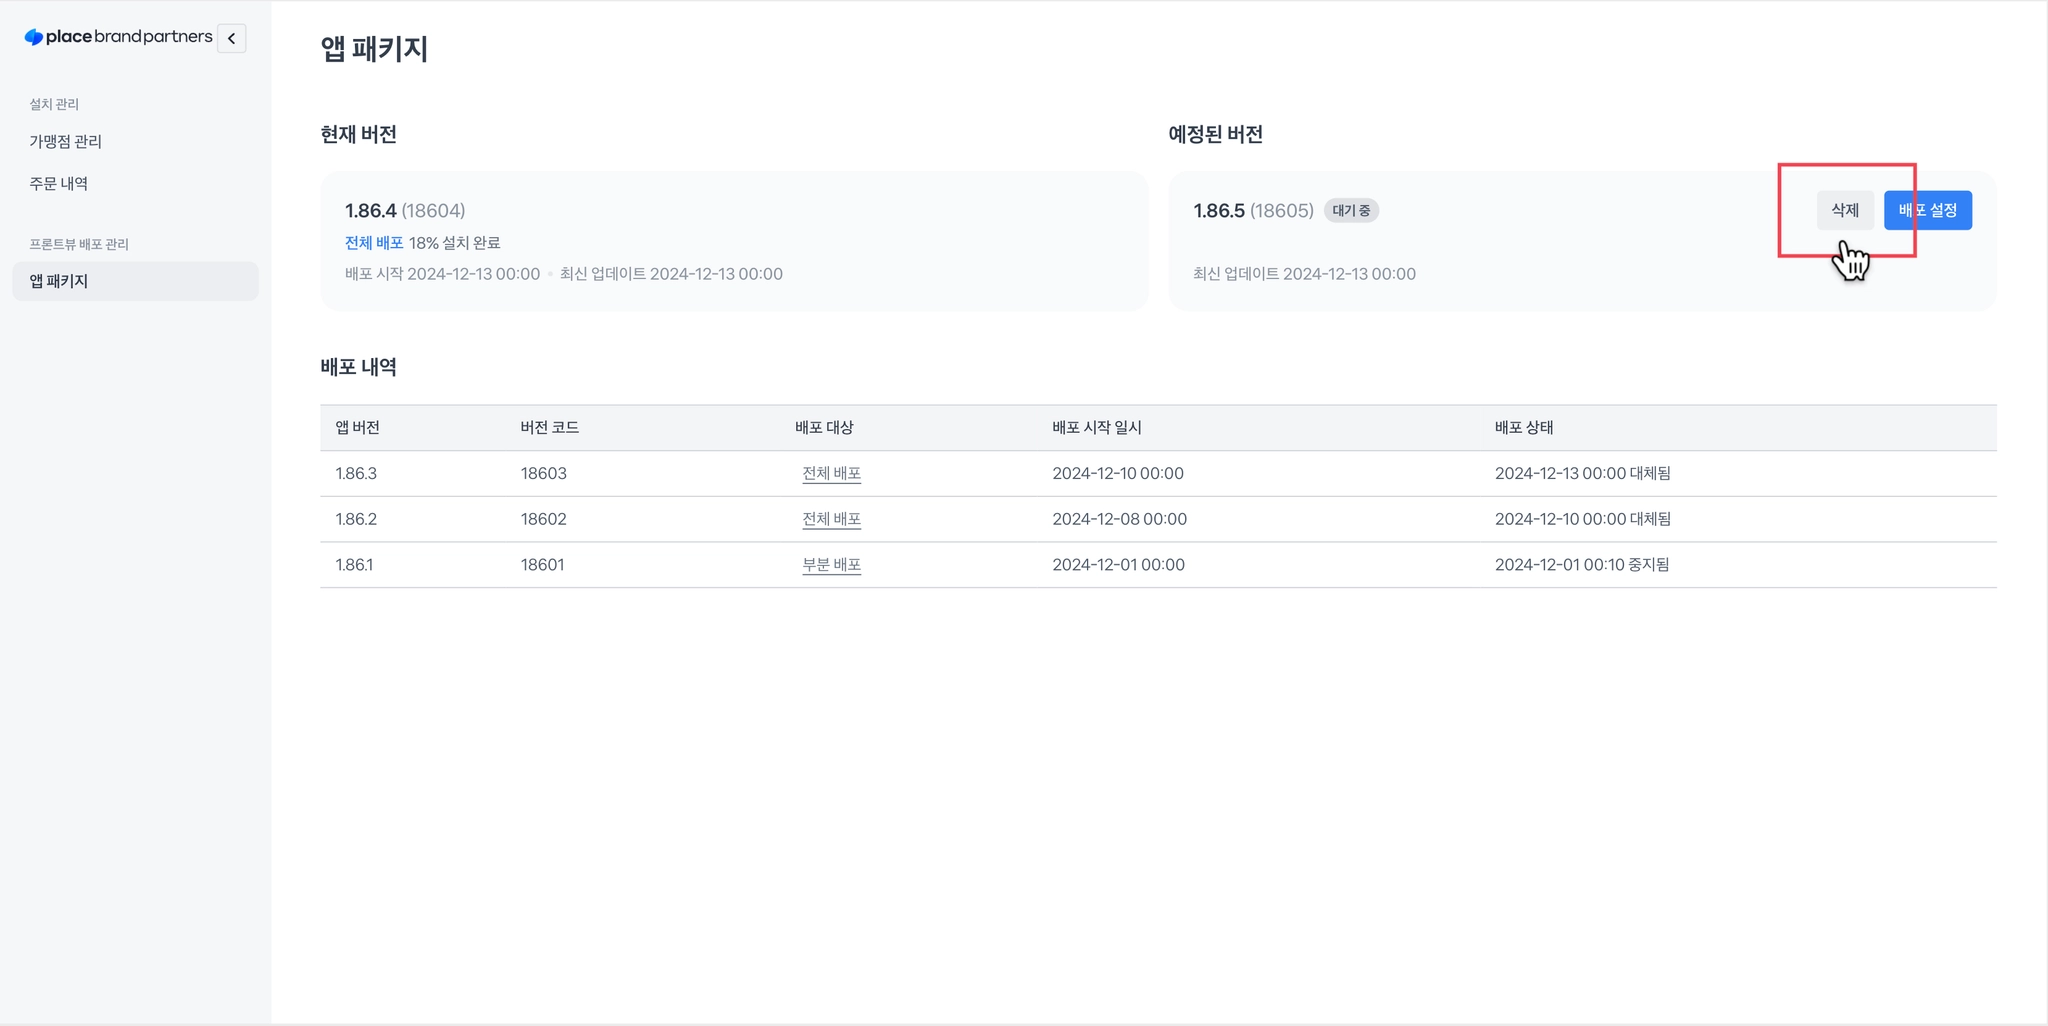Click the 배포 대상 column header

(x=824, y=428)
